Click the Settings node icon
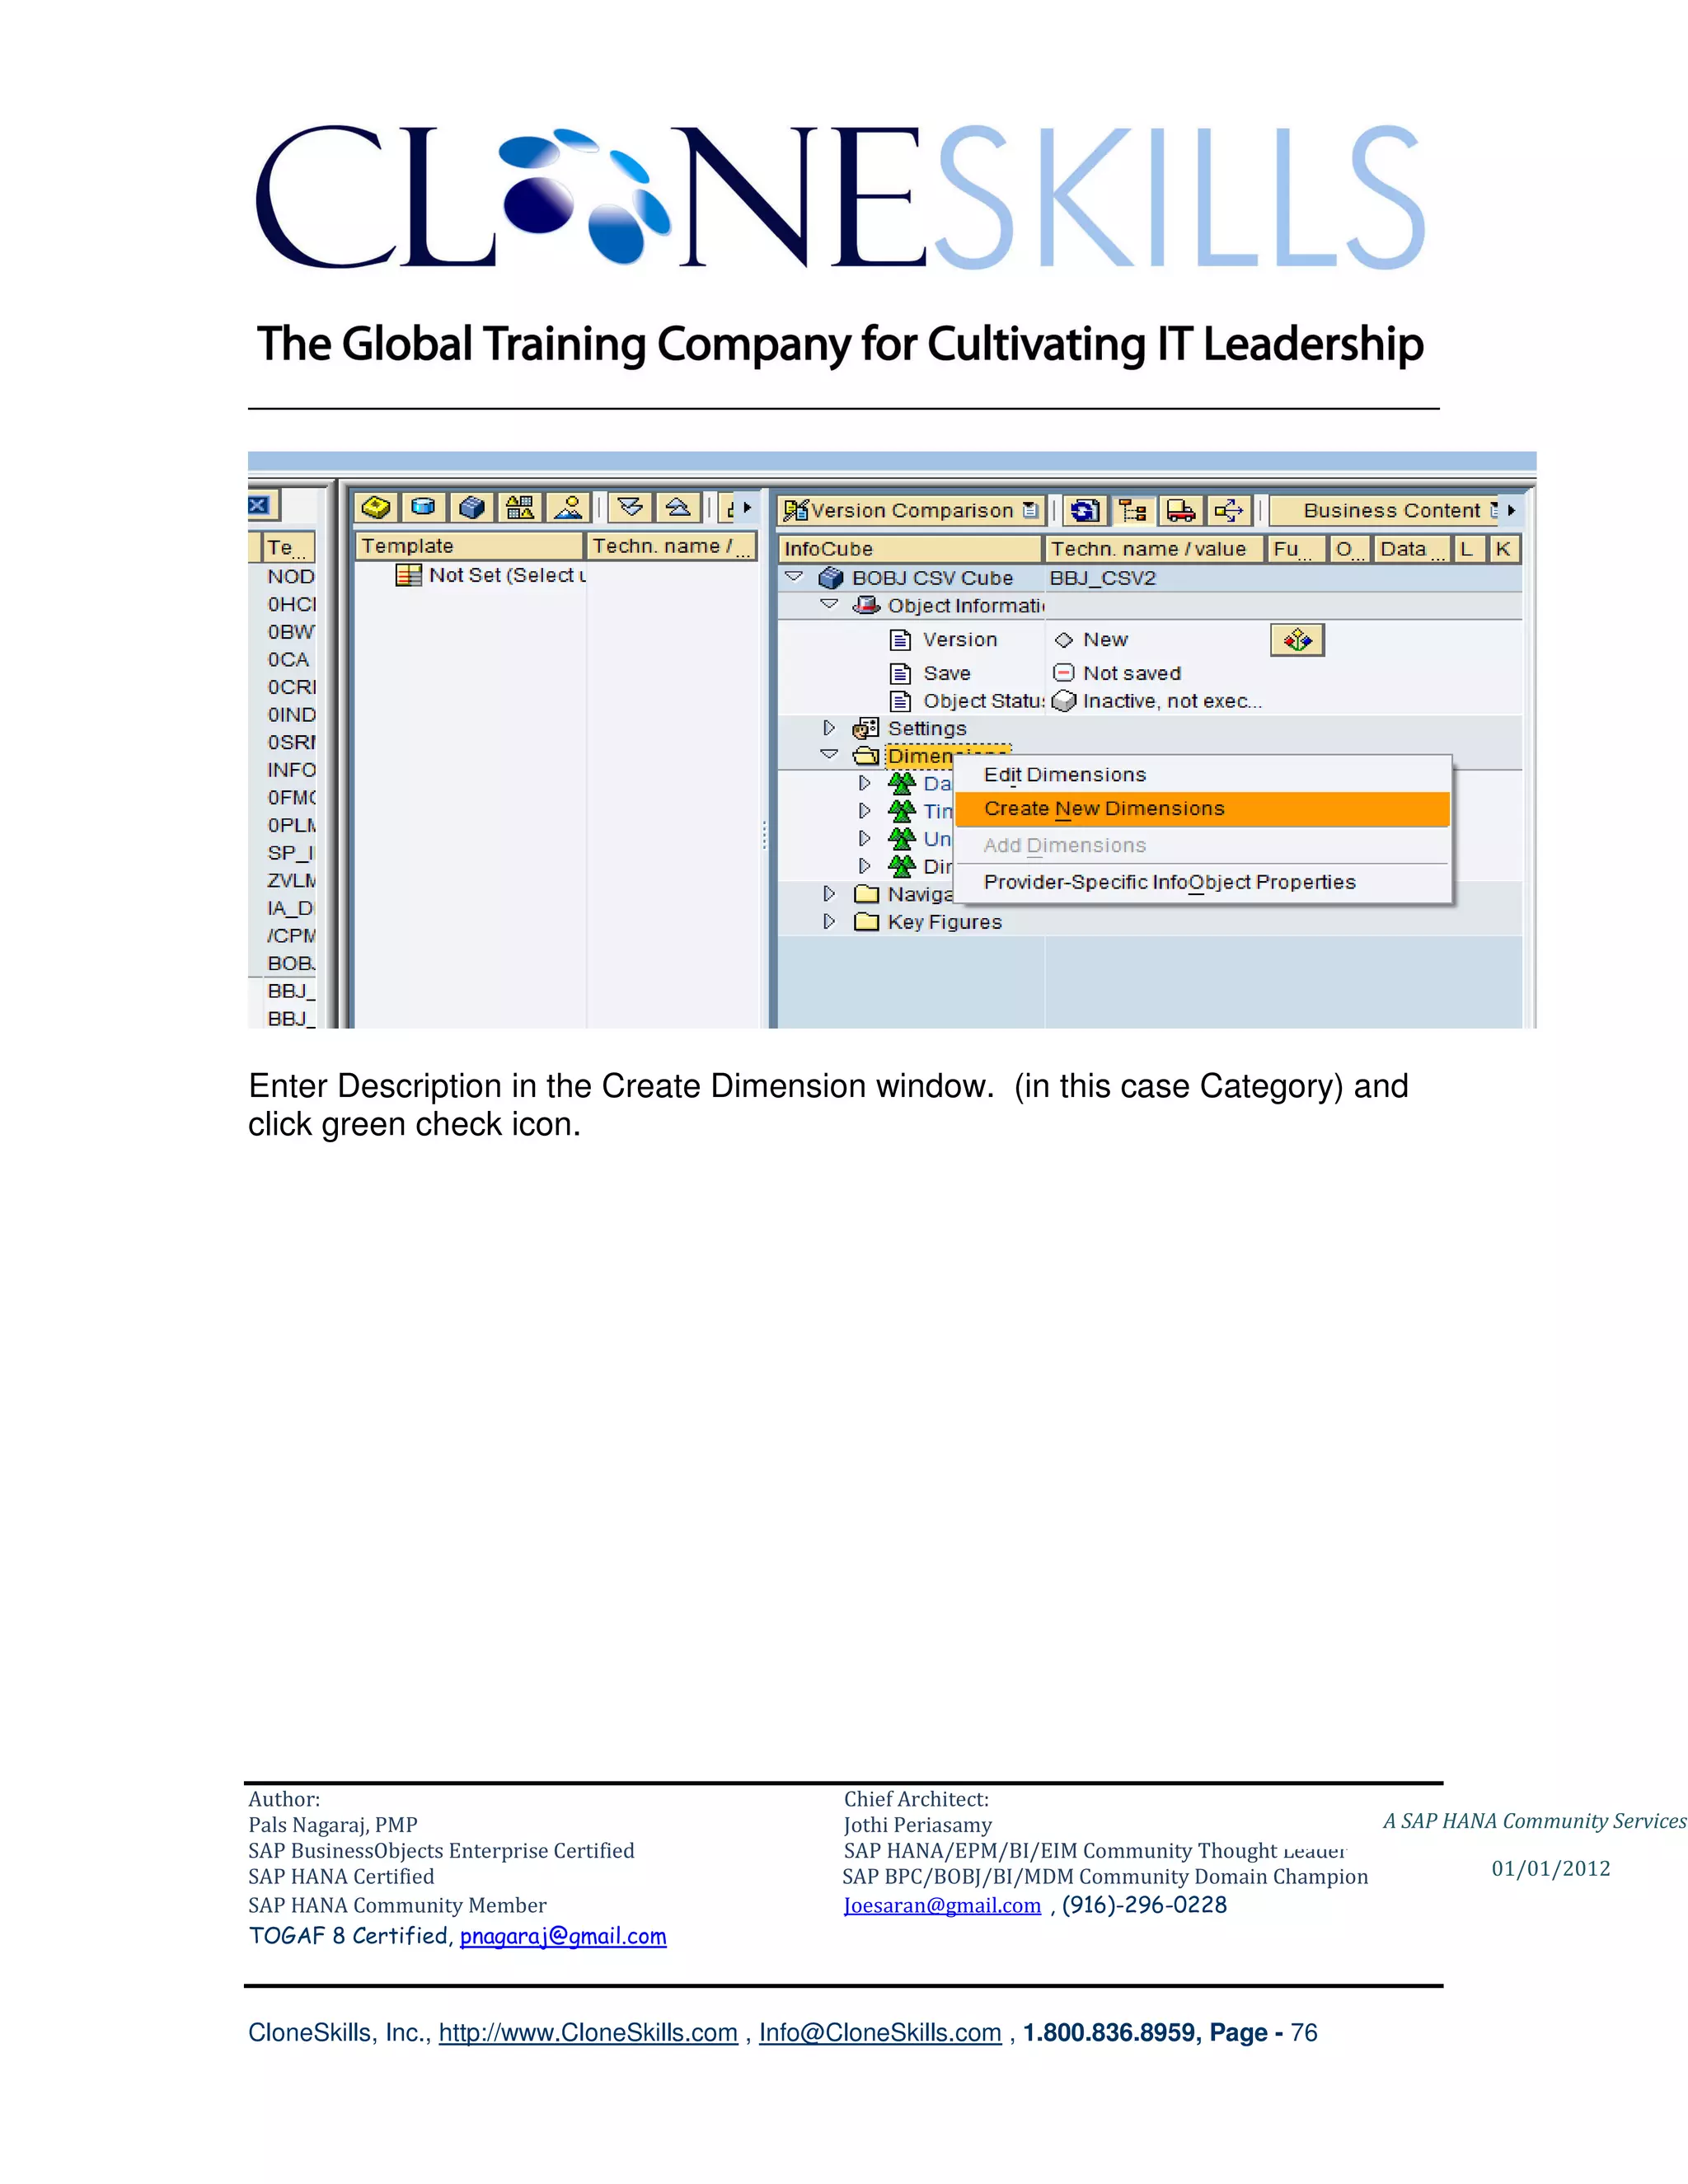The width and height of the screenshot is (1688, 2184). click(x=866, y=728)
